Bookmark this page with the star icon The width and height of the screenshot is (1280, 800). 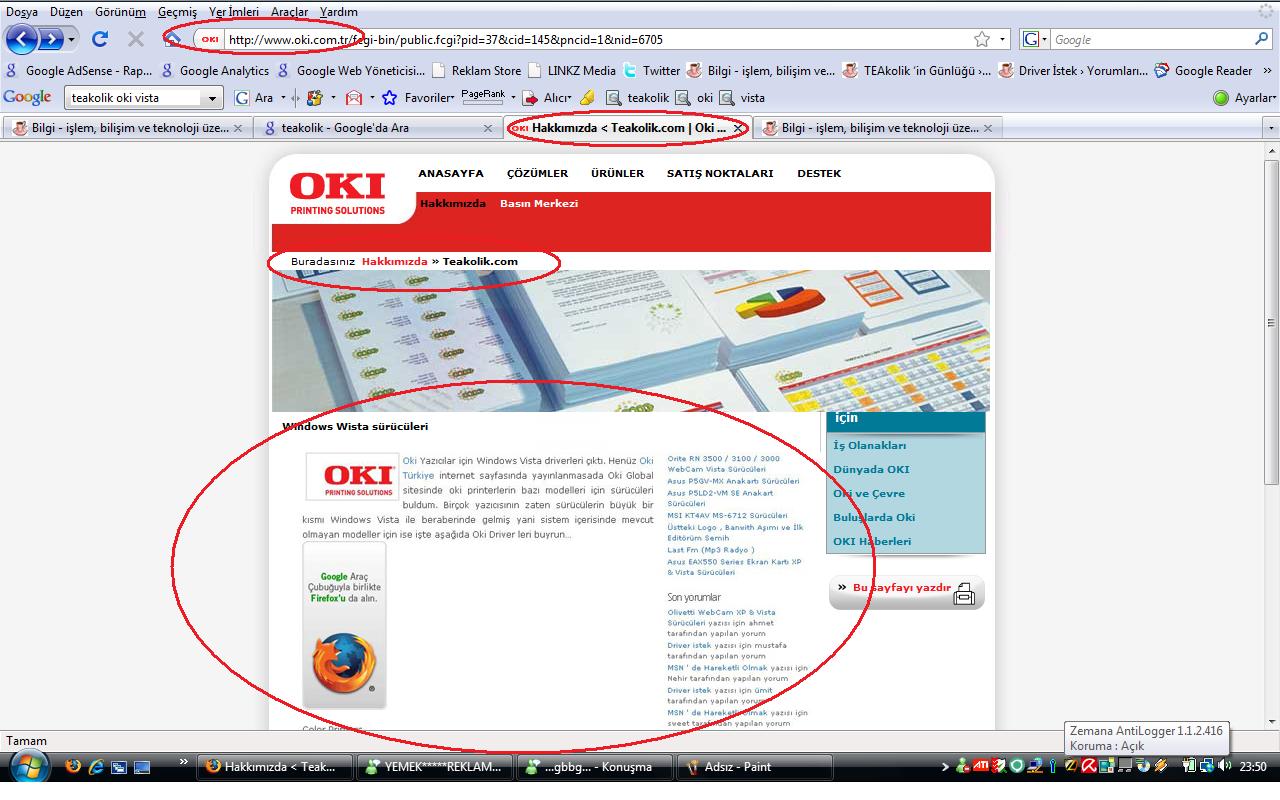coord(982,39)
